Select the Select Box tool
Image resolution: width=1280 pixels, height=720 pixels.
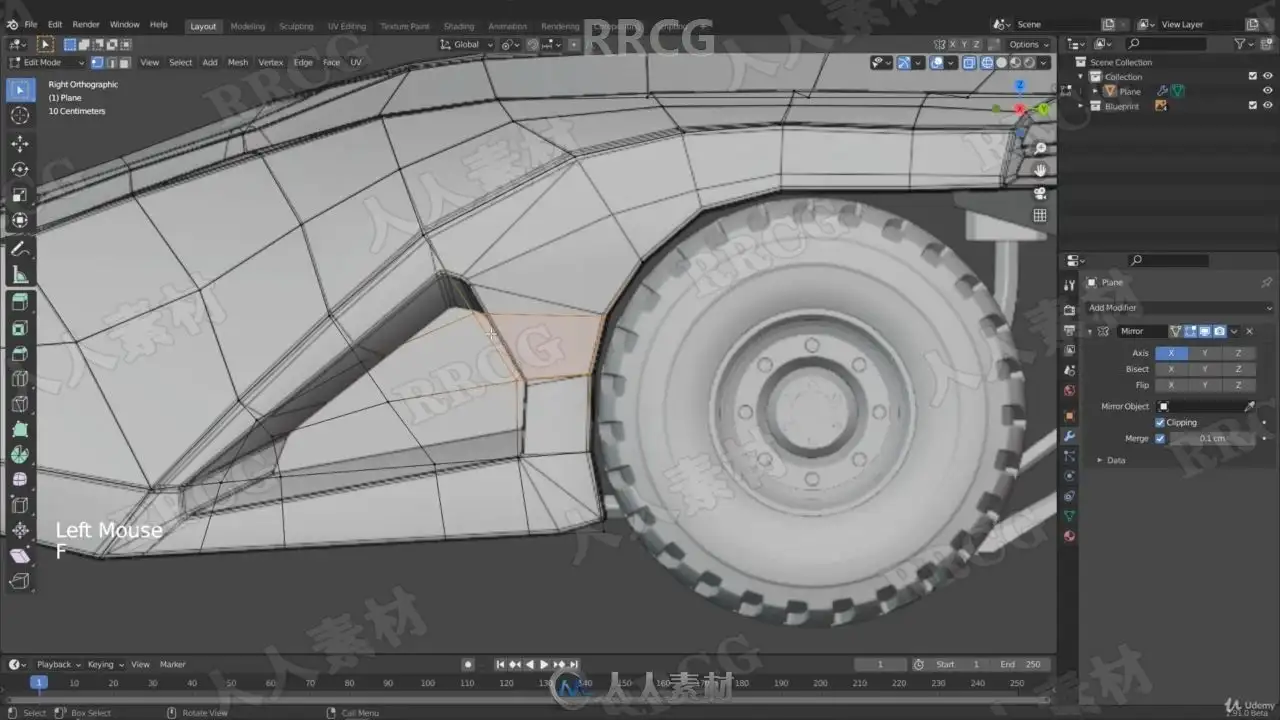[x=20, y=90]
